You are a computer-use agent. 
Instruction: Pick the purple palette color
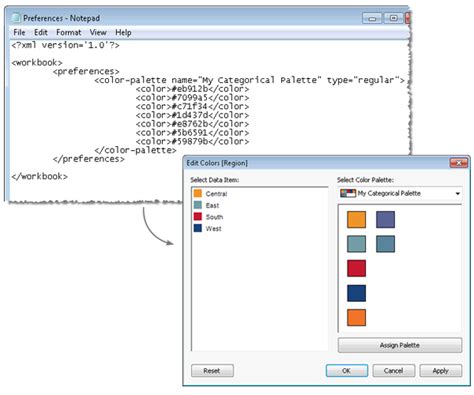385,219
